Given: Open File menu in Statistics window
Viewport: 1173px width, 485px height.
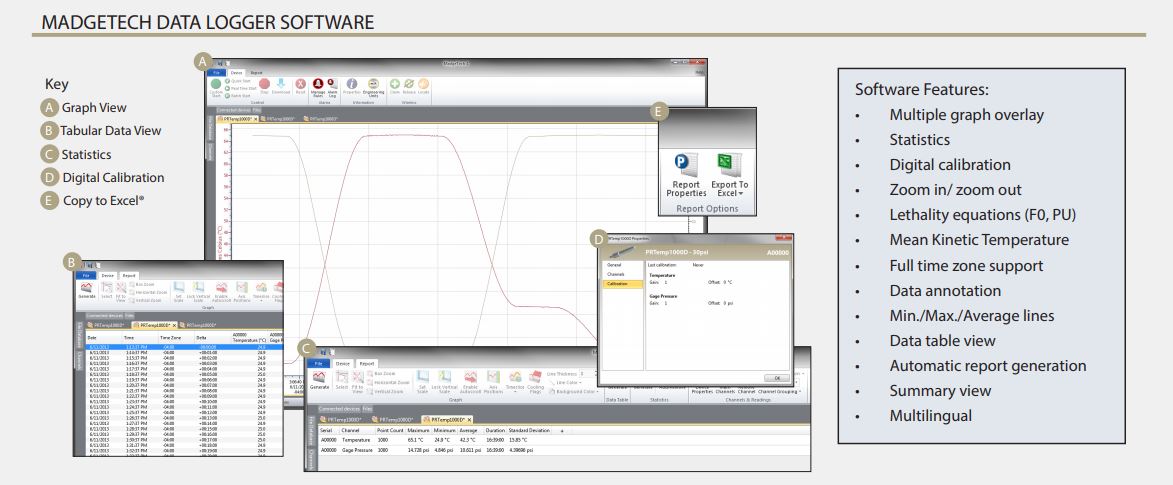Looking at the screenshot, I should [x=318, y=363].
